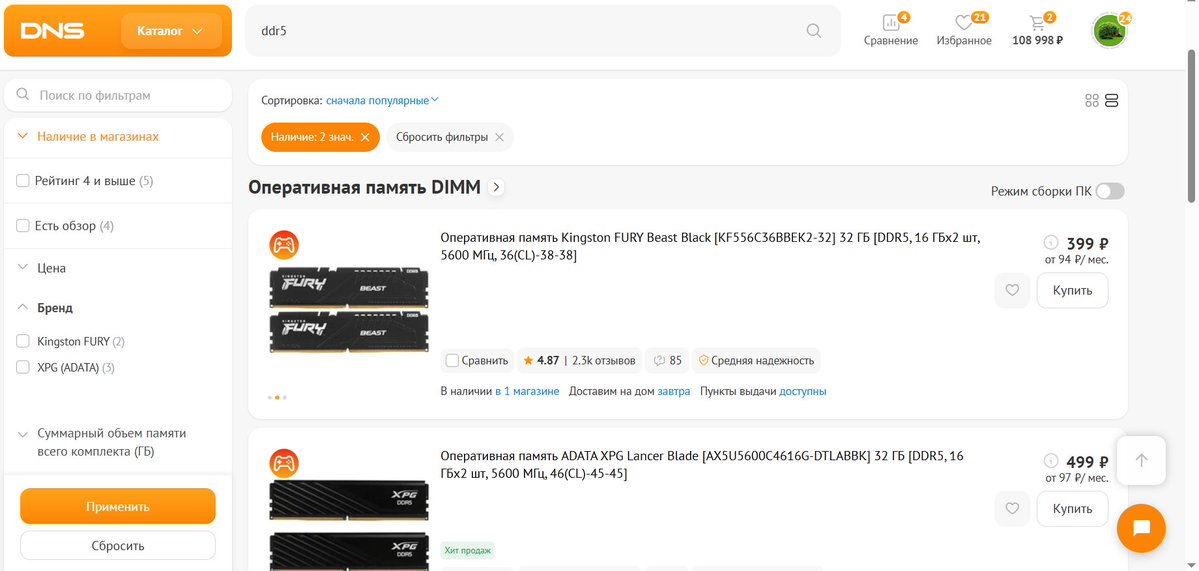The height and width of the screenshot is (571, 1199).
Task: Focus the Поиск по фильтрам field
Action: tap(118, 96)
